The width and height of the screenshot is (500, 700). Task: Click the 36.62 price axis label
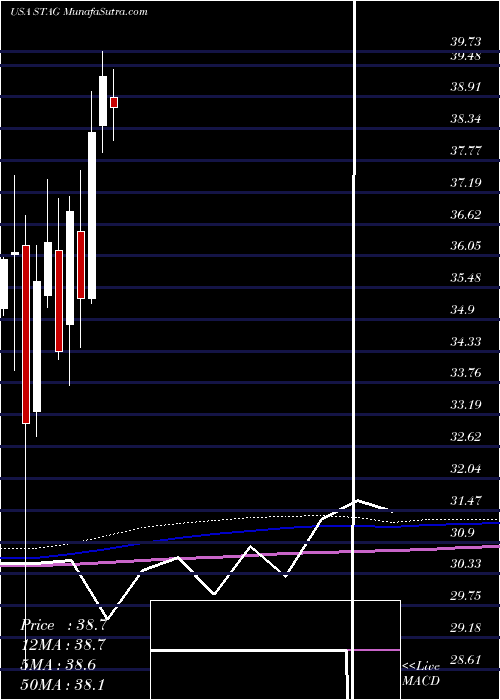pos(466,214)
